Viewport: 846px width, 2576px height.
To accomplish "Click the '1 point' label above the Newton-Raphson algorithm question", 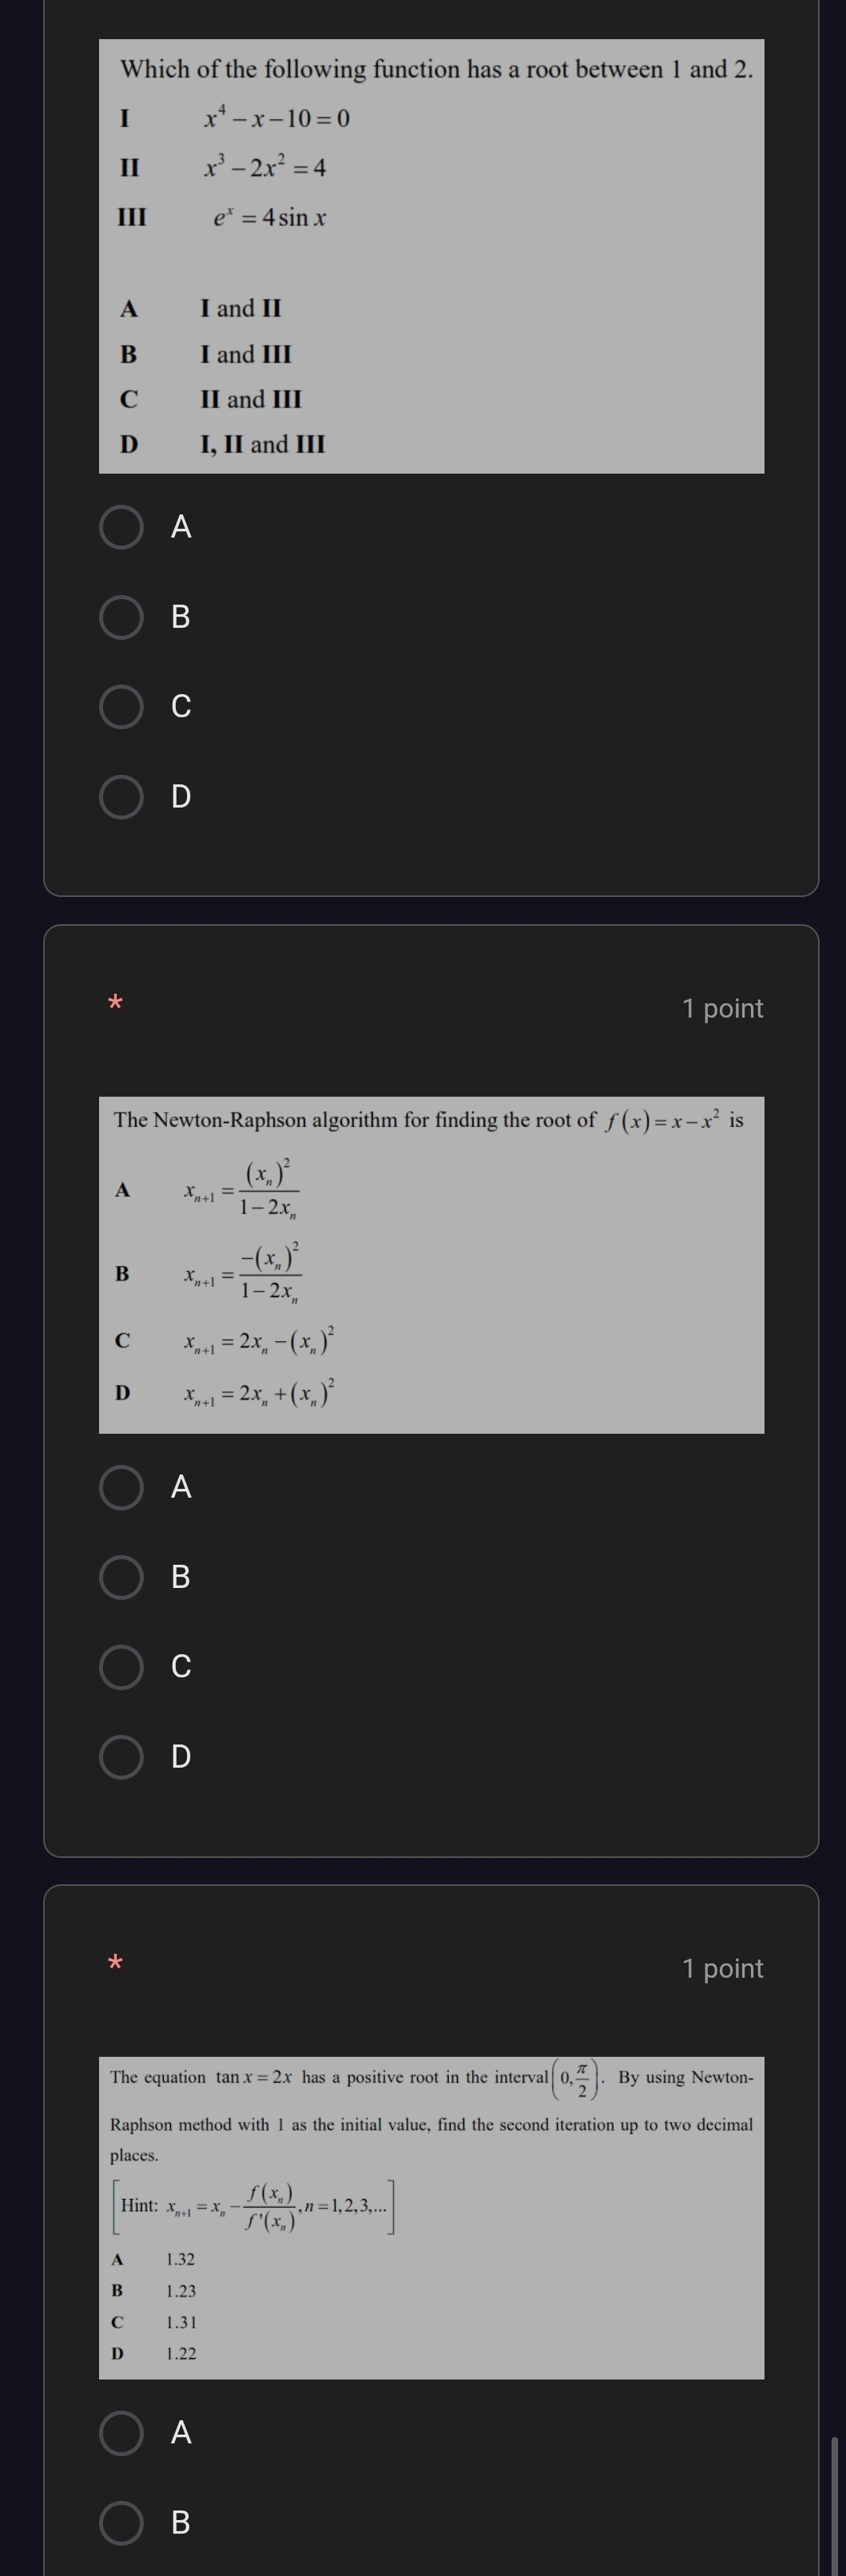I will [x=722, y=1008].
